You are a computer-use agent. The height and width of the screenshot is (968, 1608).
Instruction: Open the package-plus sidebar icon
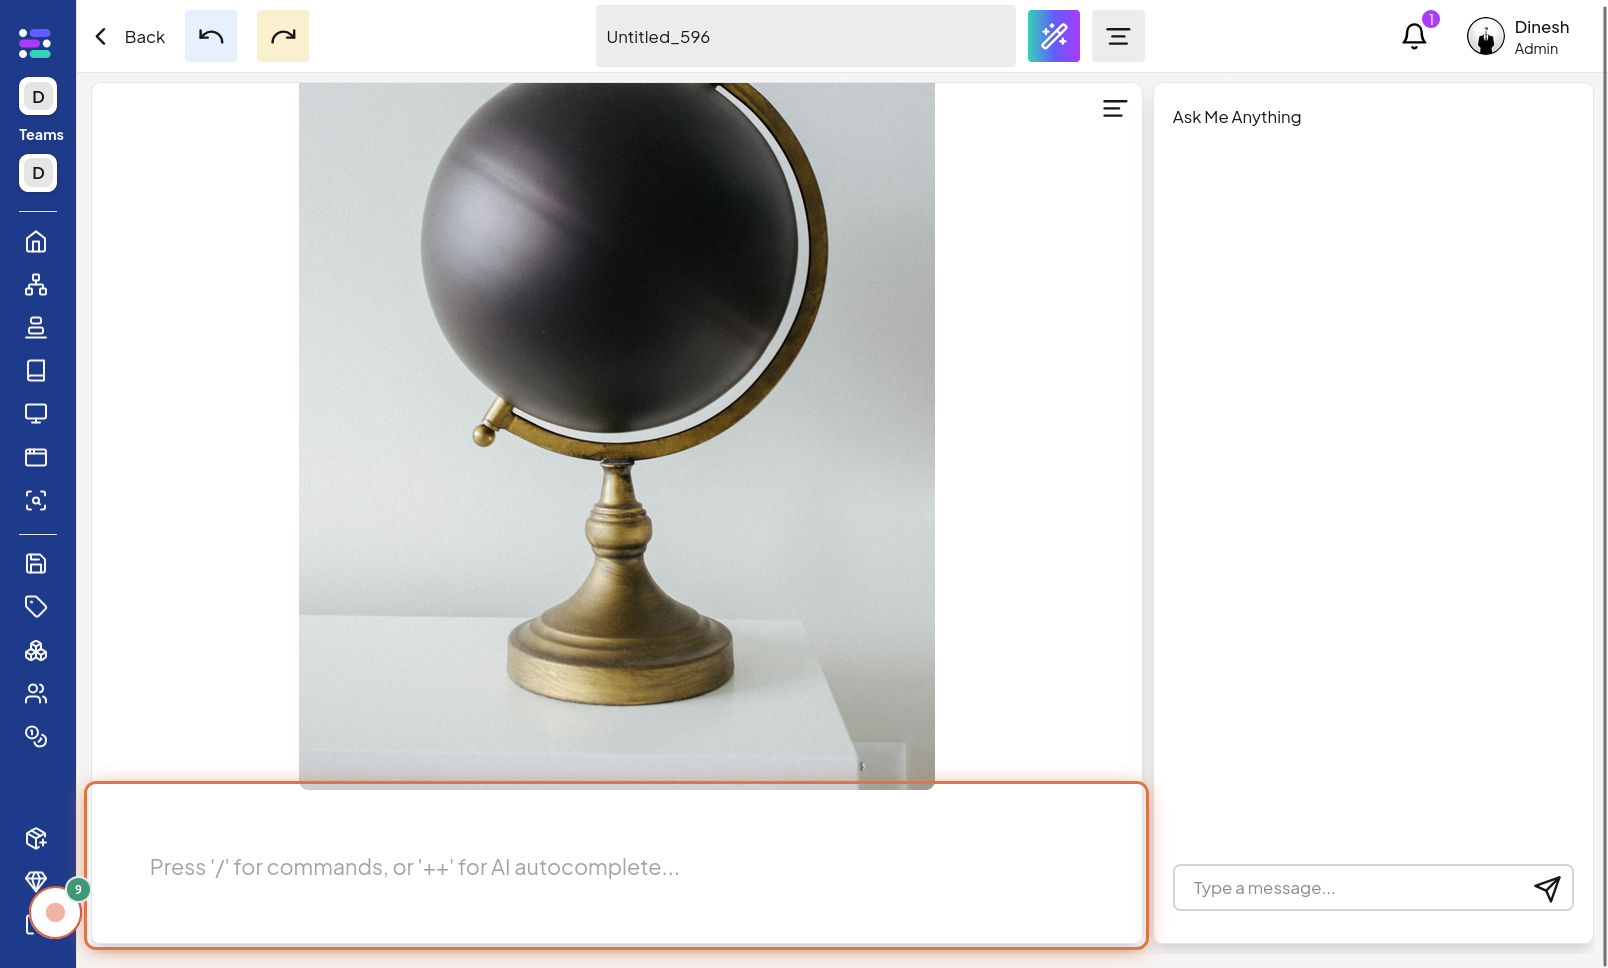click(36, 838)
